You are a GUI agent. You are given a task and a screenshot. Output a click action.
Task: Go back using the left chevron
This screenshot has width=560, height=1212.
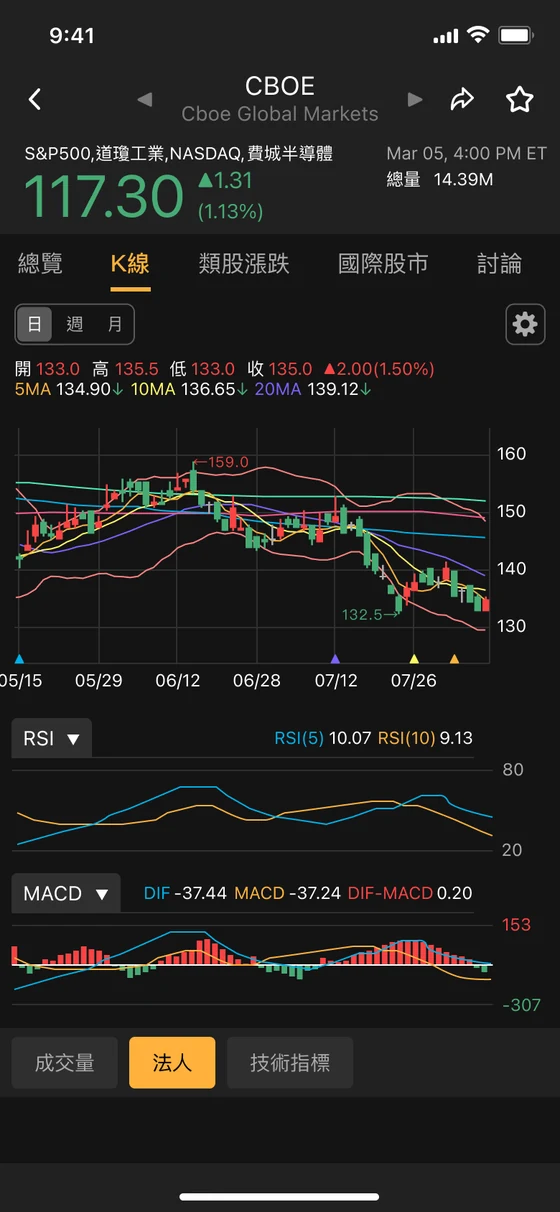[x=35, y=99]
